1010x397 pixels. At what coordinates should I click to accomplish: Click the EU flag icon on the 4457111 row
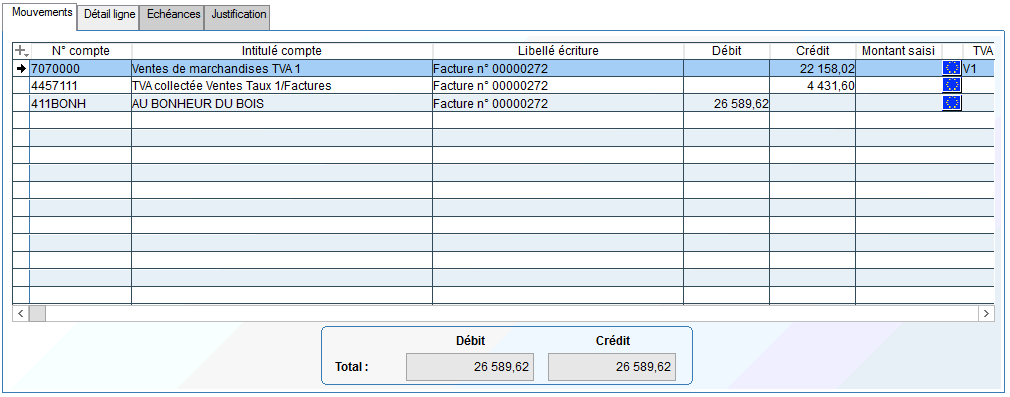(x=951, y=85)
